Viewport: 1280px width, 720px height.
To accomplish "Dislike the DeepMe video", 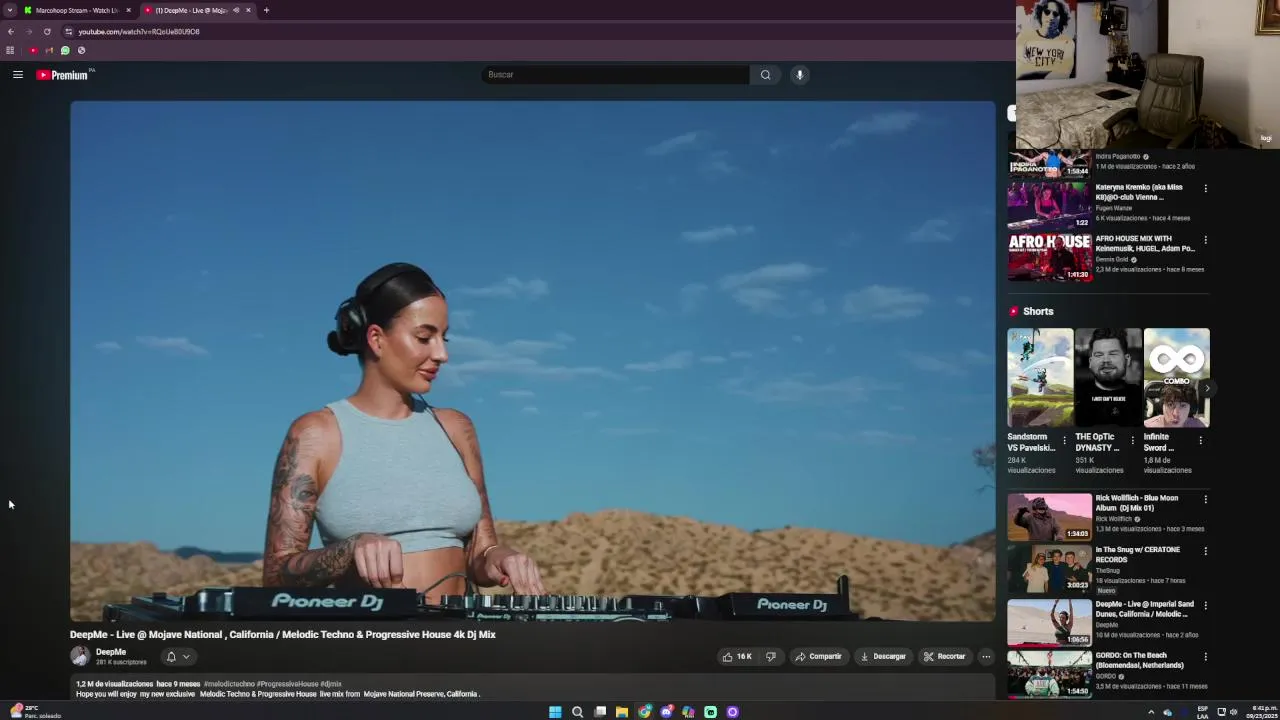I will point(771,656).
